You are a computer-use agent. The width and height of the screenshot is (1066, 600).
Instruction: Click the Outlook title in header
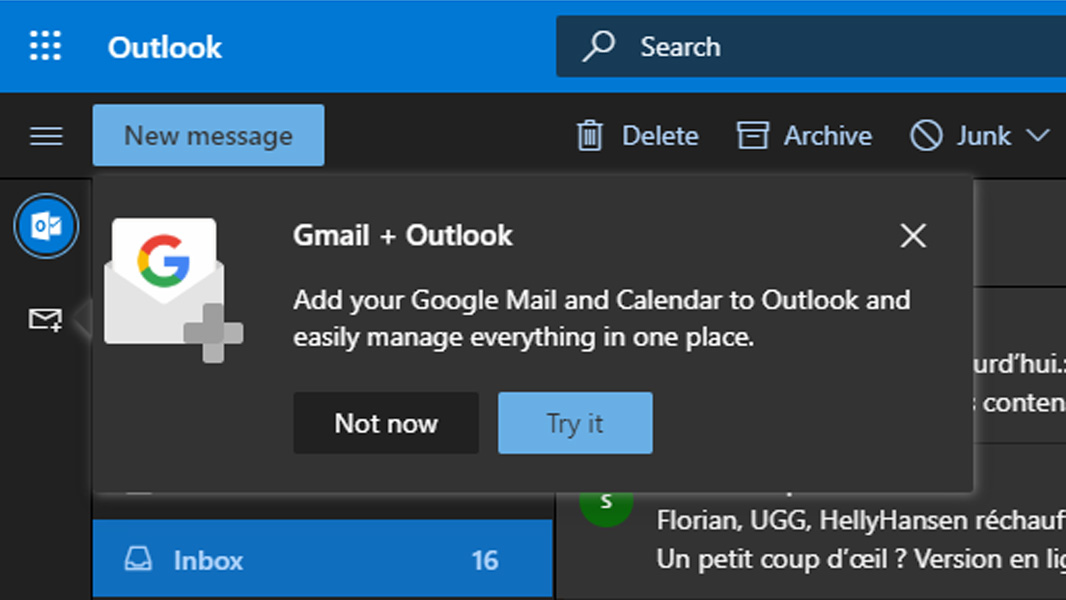click(165, 47)
